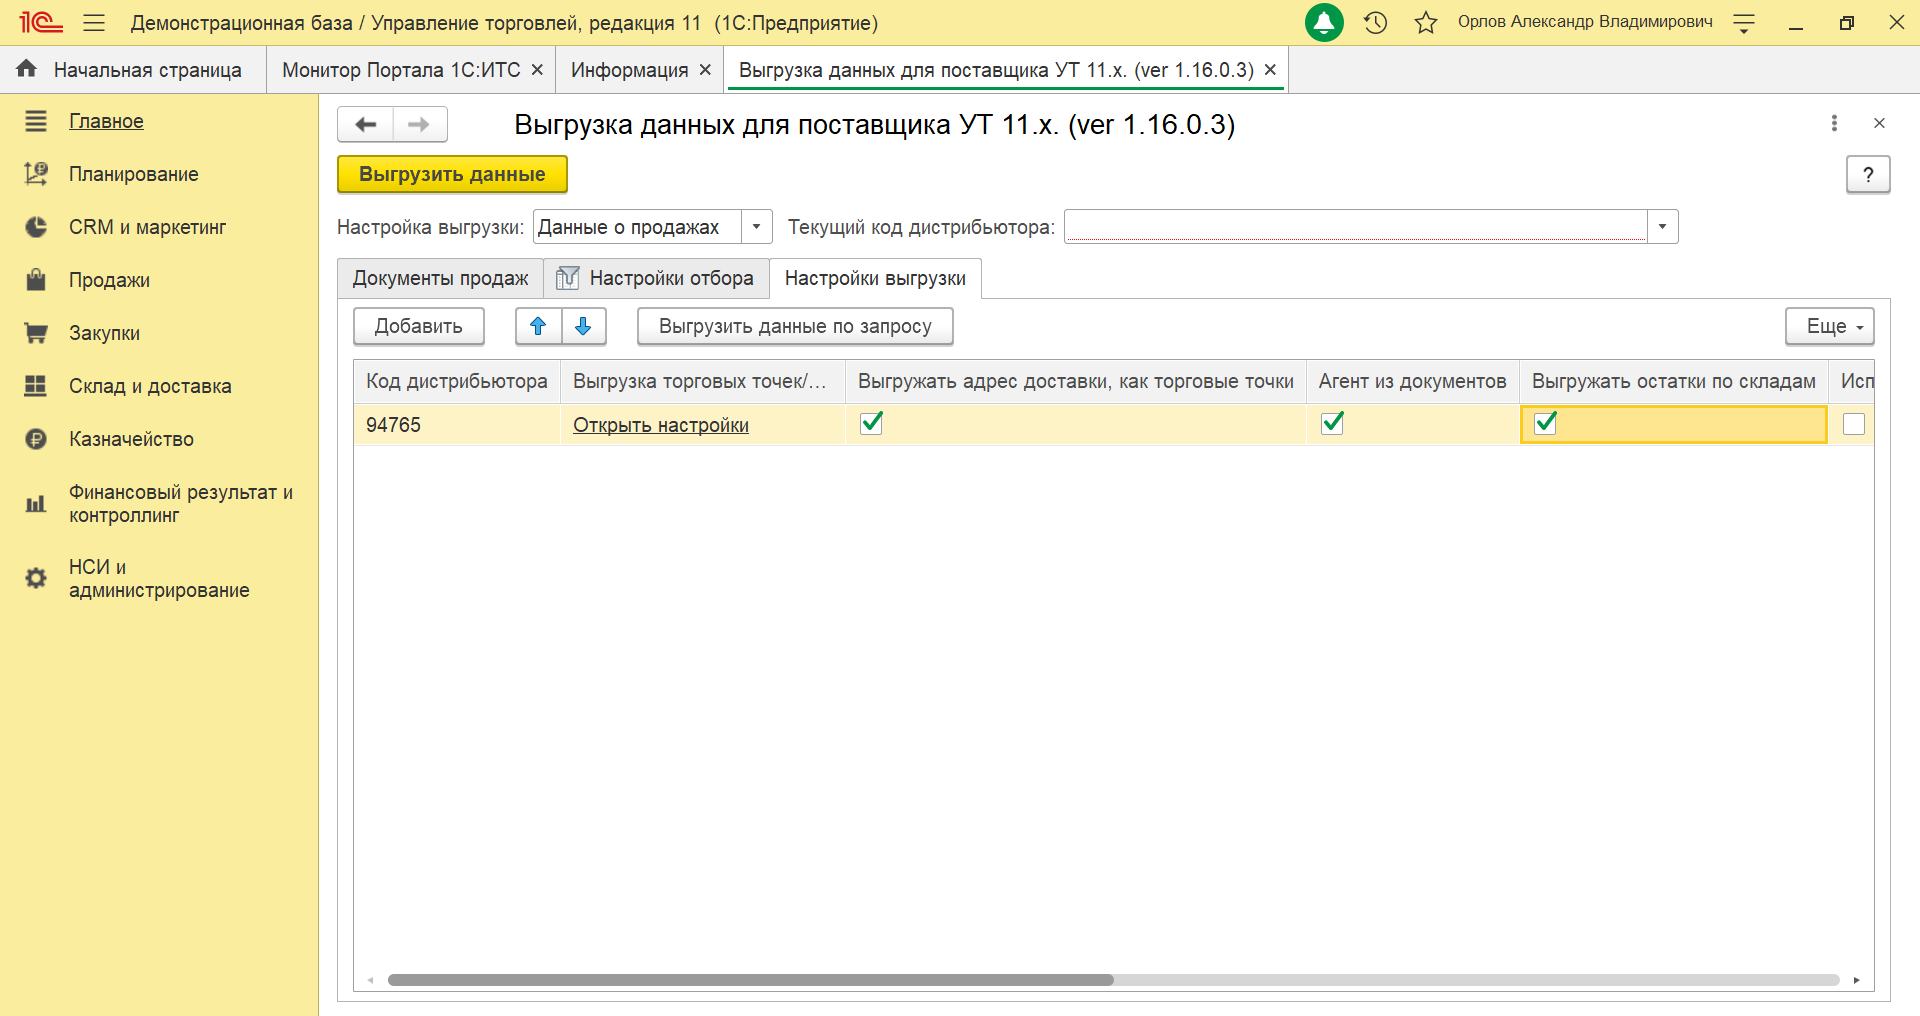Close the Выгрузка данных для поставщика tab

coord(1270,70)
